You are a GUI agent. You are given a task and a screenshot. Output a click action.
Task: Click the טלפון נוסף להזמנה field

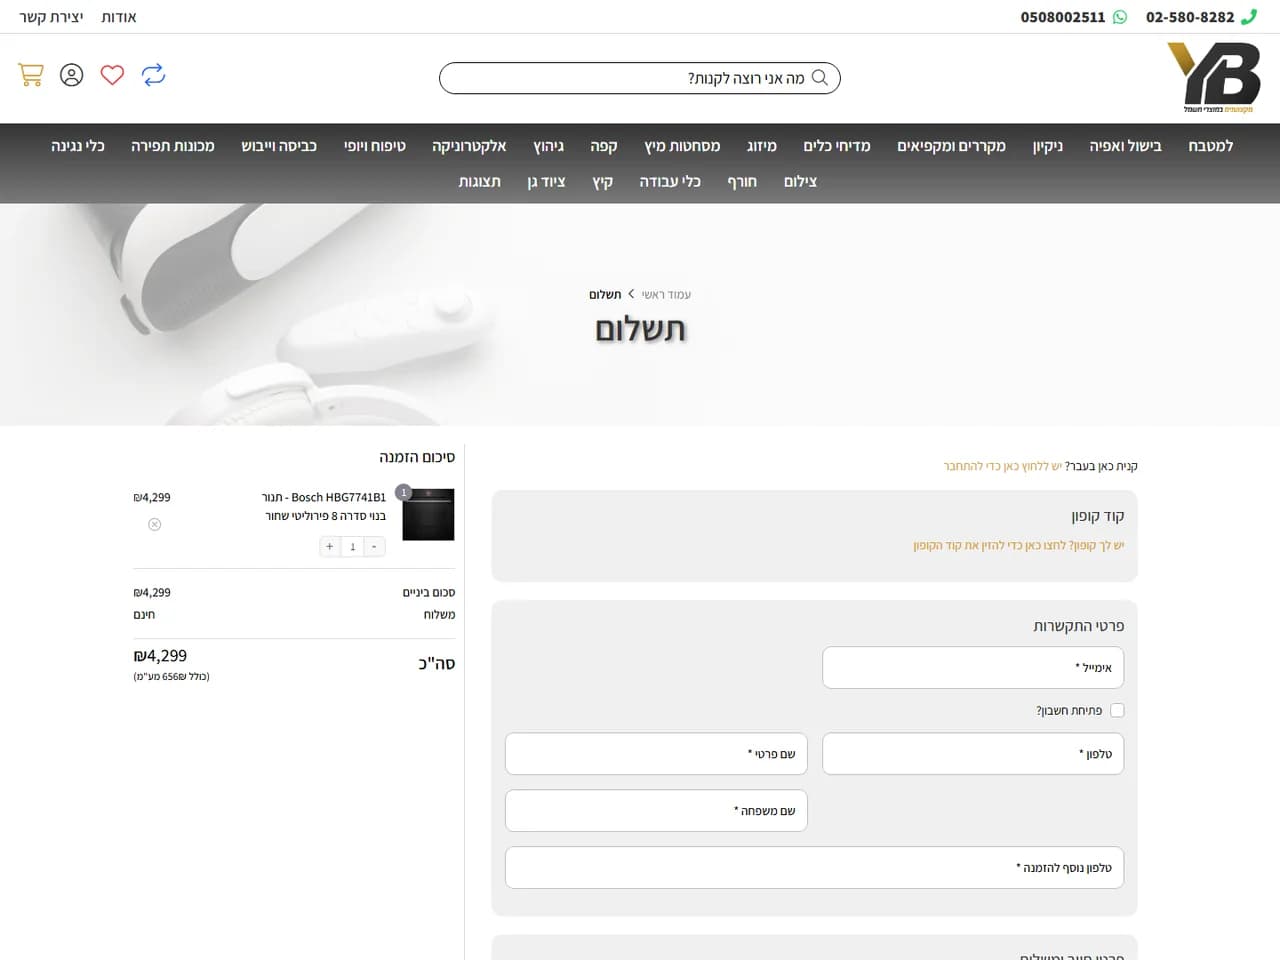(814, 867)
